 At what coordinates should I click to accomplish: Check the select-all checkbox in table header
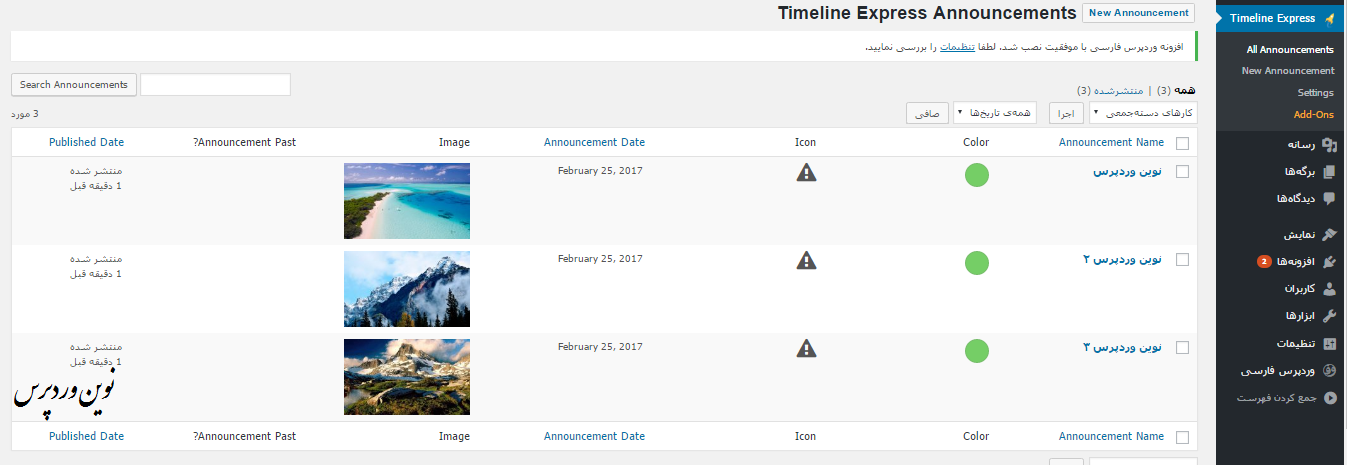[1183, 143]
